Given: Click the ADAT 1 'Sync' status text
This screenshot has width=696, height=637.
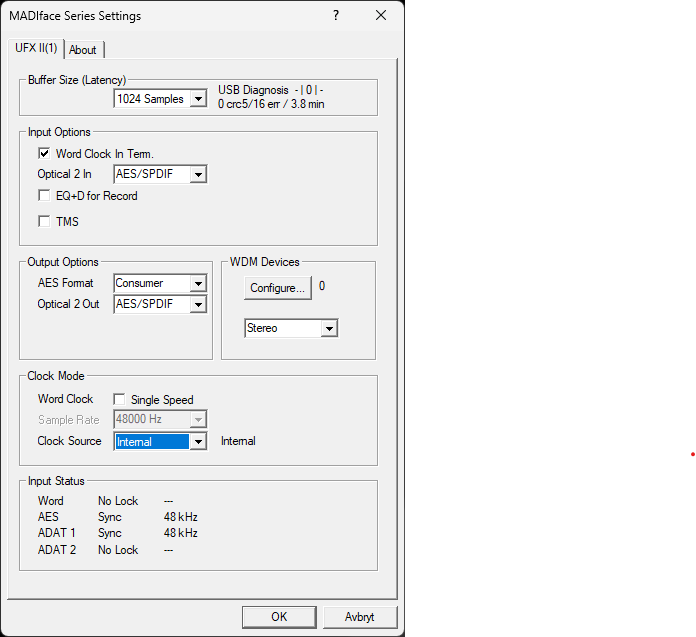Looking at the screenshot, I should point(110,533).
